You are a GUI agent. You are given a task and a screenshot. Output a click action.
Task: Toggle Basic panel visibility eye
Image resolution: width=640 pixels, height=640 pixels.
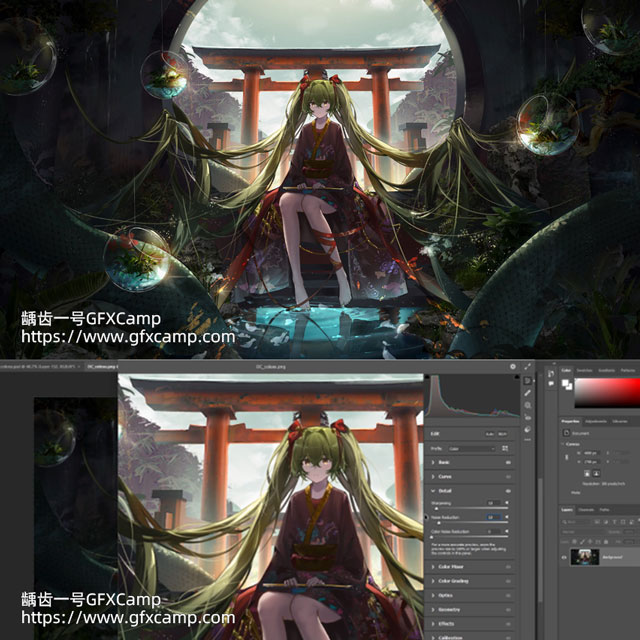[x=508, y=462]
